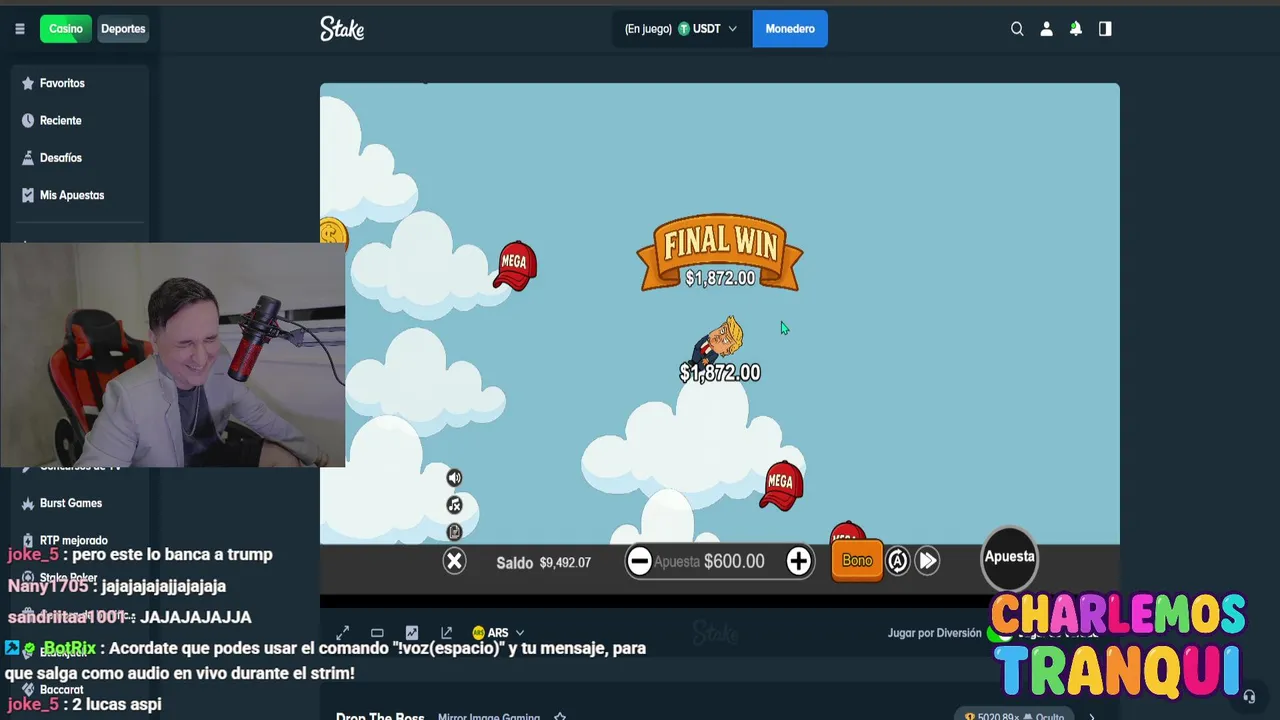1280x720 pixels.
Task: Click the Saldo $9,492.07 balance
Action: tap(543, 562)
